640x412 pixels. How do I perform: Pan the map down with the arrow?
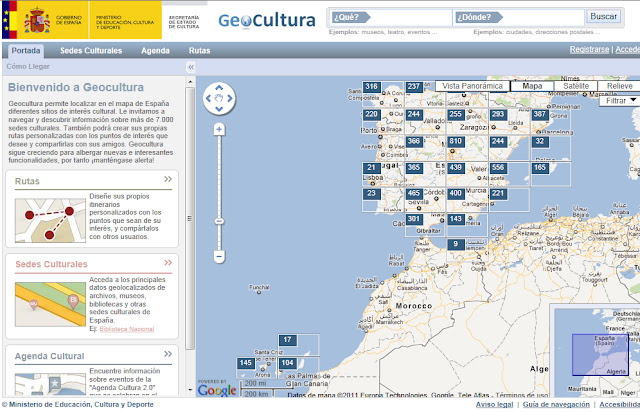tap(219, 109)
